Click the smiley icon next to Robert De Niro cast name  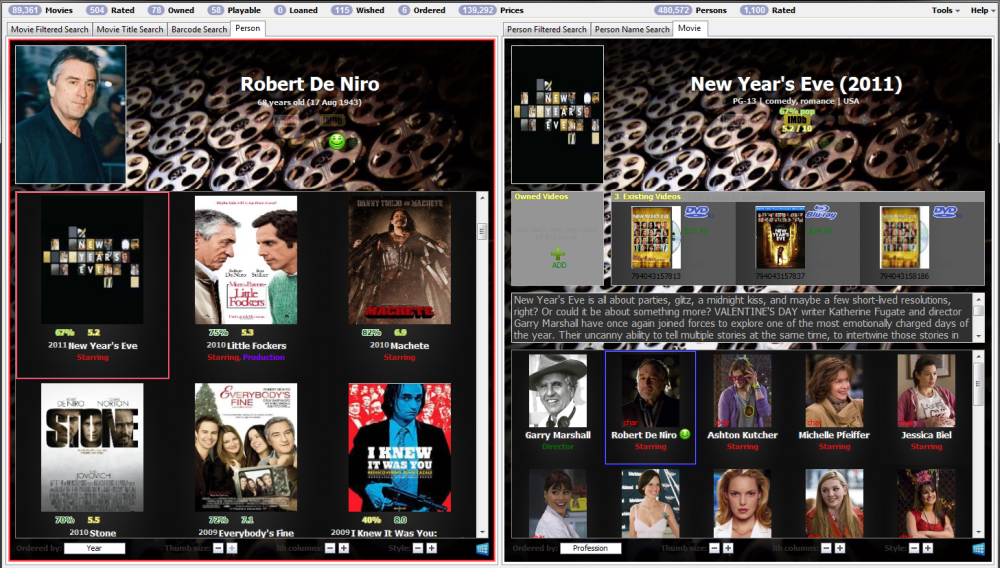coord(685,434)
